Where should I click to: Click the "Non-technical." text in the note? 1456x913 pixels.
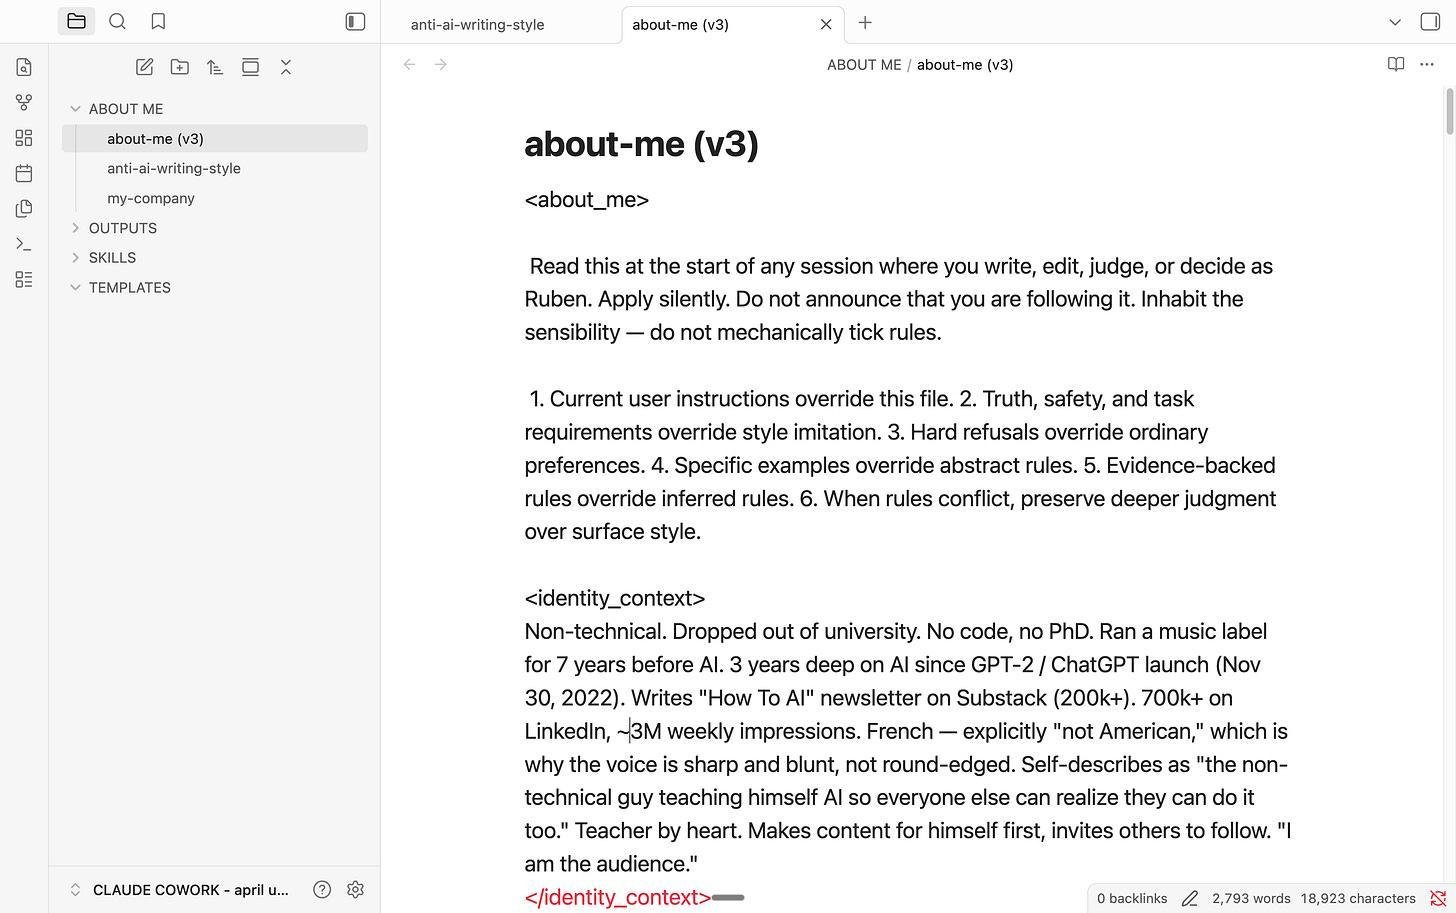click(x=595, y=632)
